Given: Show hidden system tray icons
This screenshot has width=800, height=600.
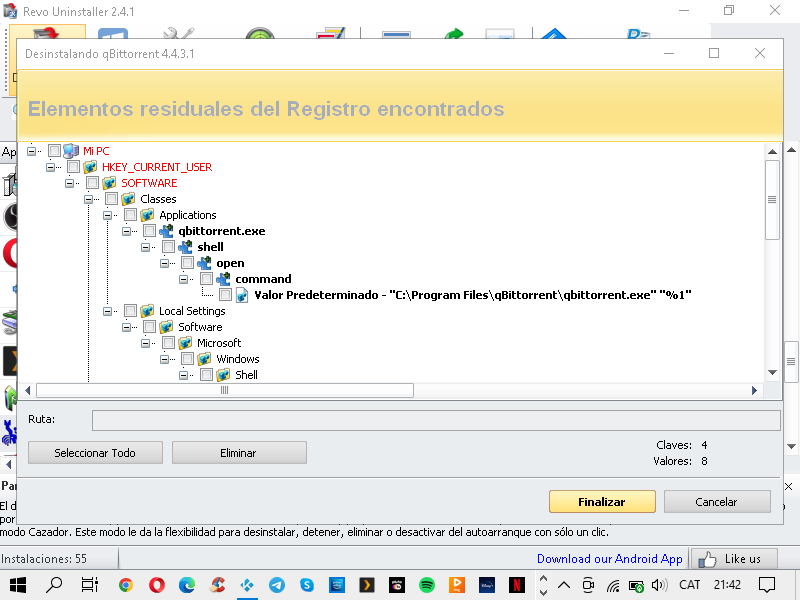Looking at the screenshot, I should pos(564,585).
